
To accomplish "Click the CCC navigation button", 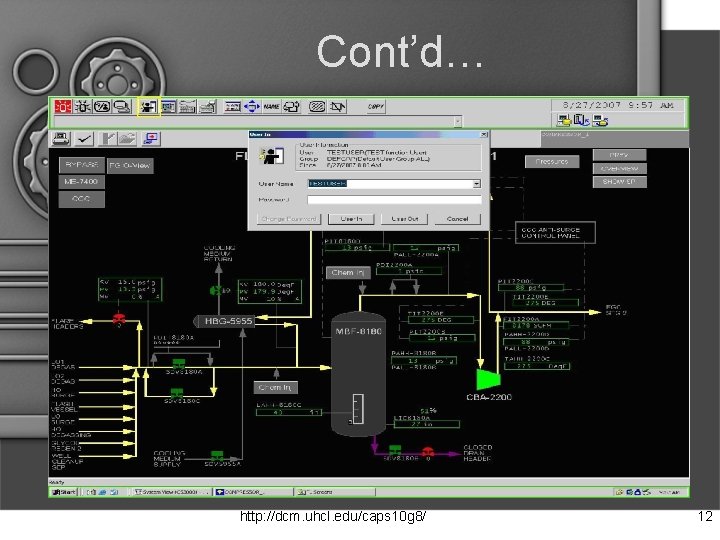I will click(82, 199).
